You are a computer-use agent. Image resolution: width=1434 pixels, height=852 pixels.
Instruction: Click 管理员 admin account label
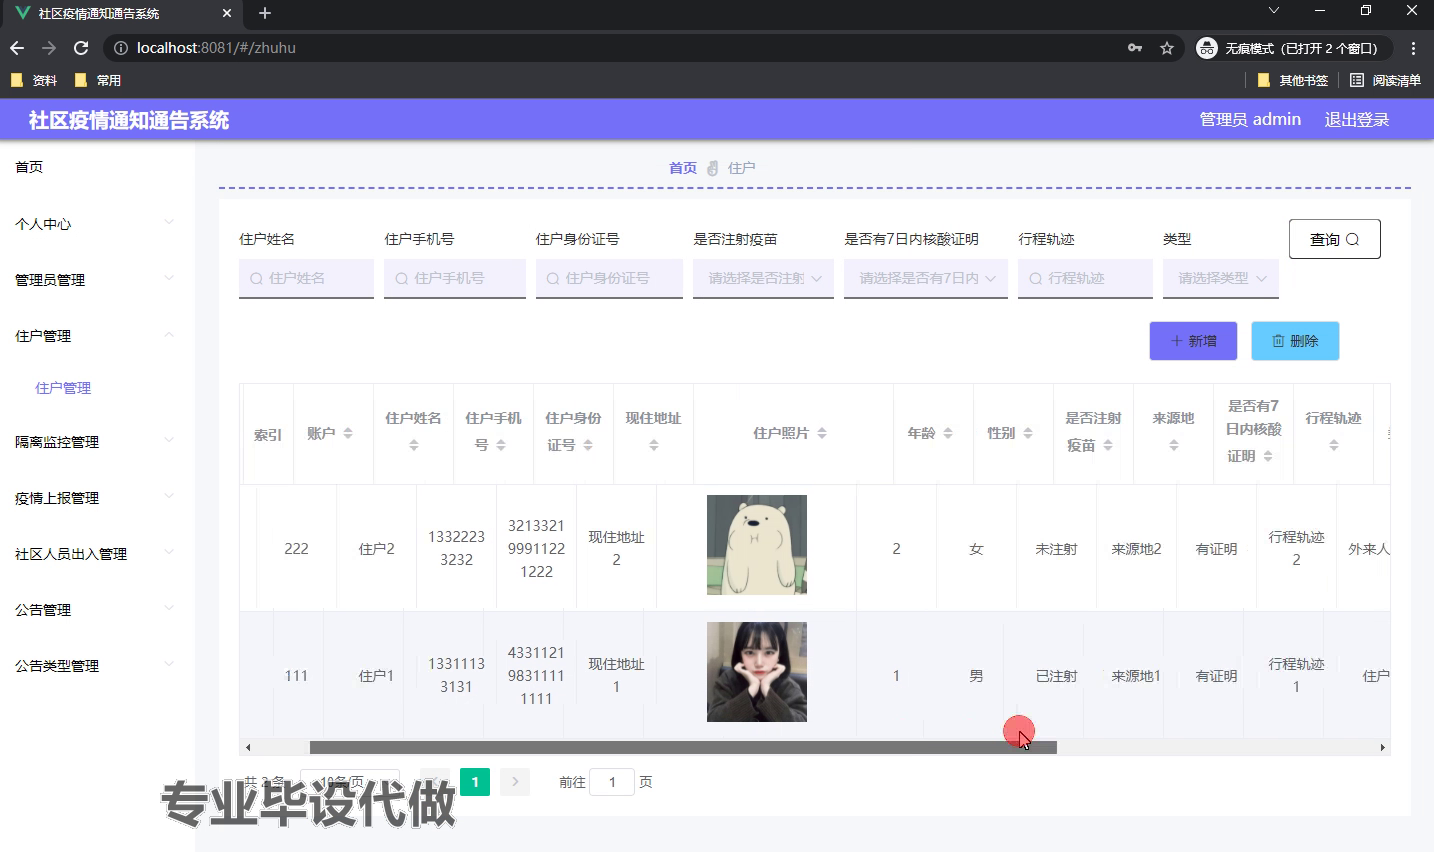click(1250, 120)
